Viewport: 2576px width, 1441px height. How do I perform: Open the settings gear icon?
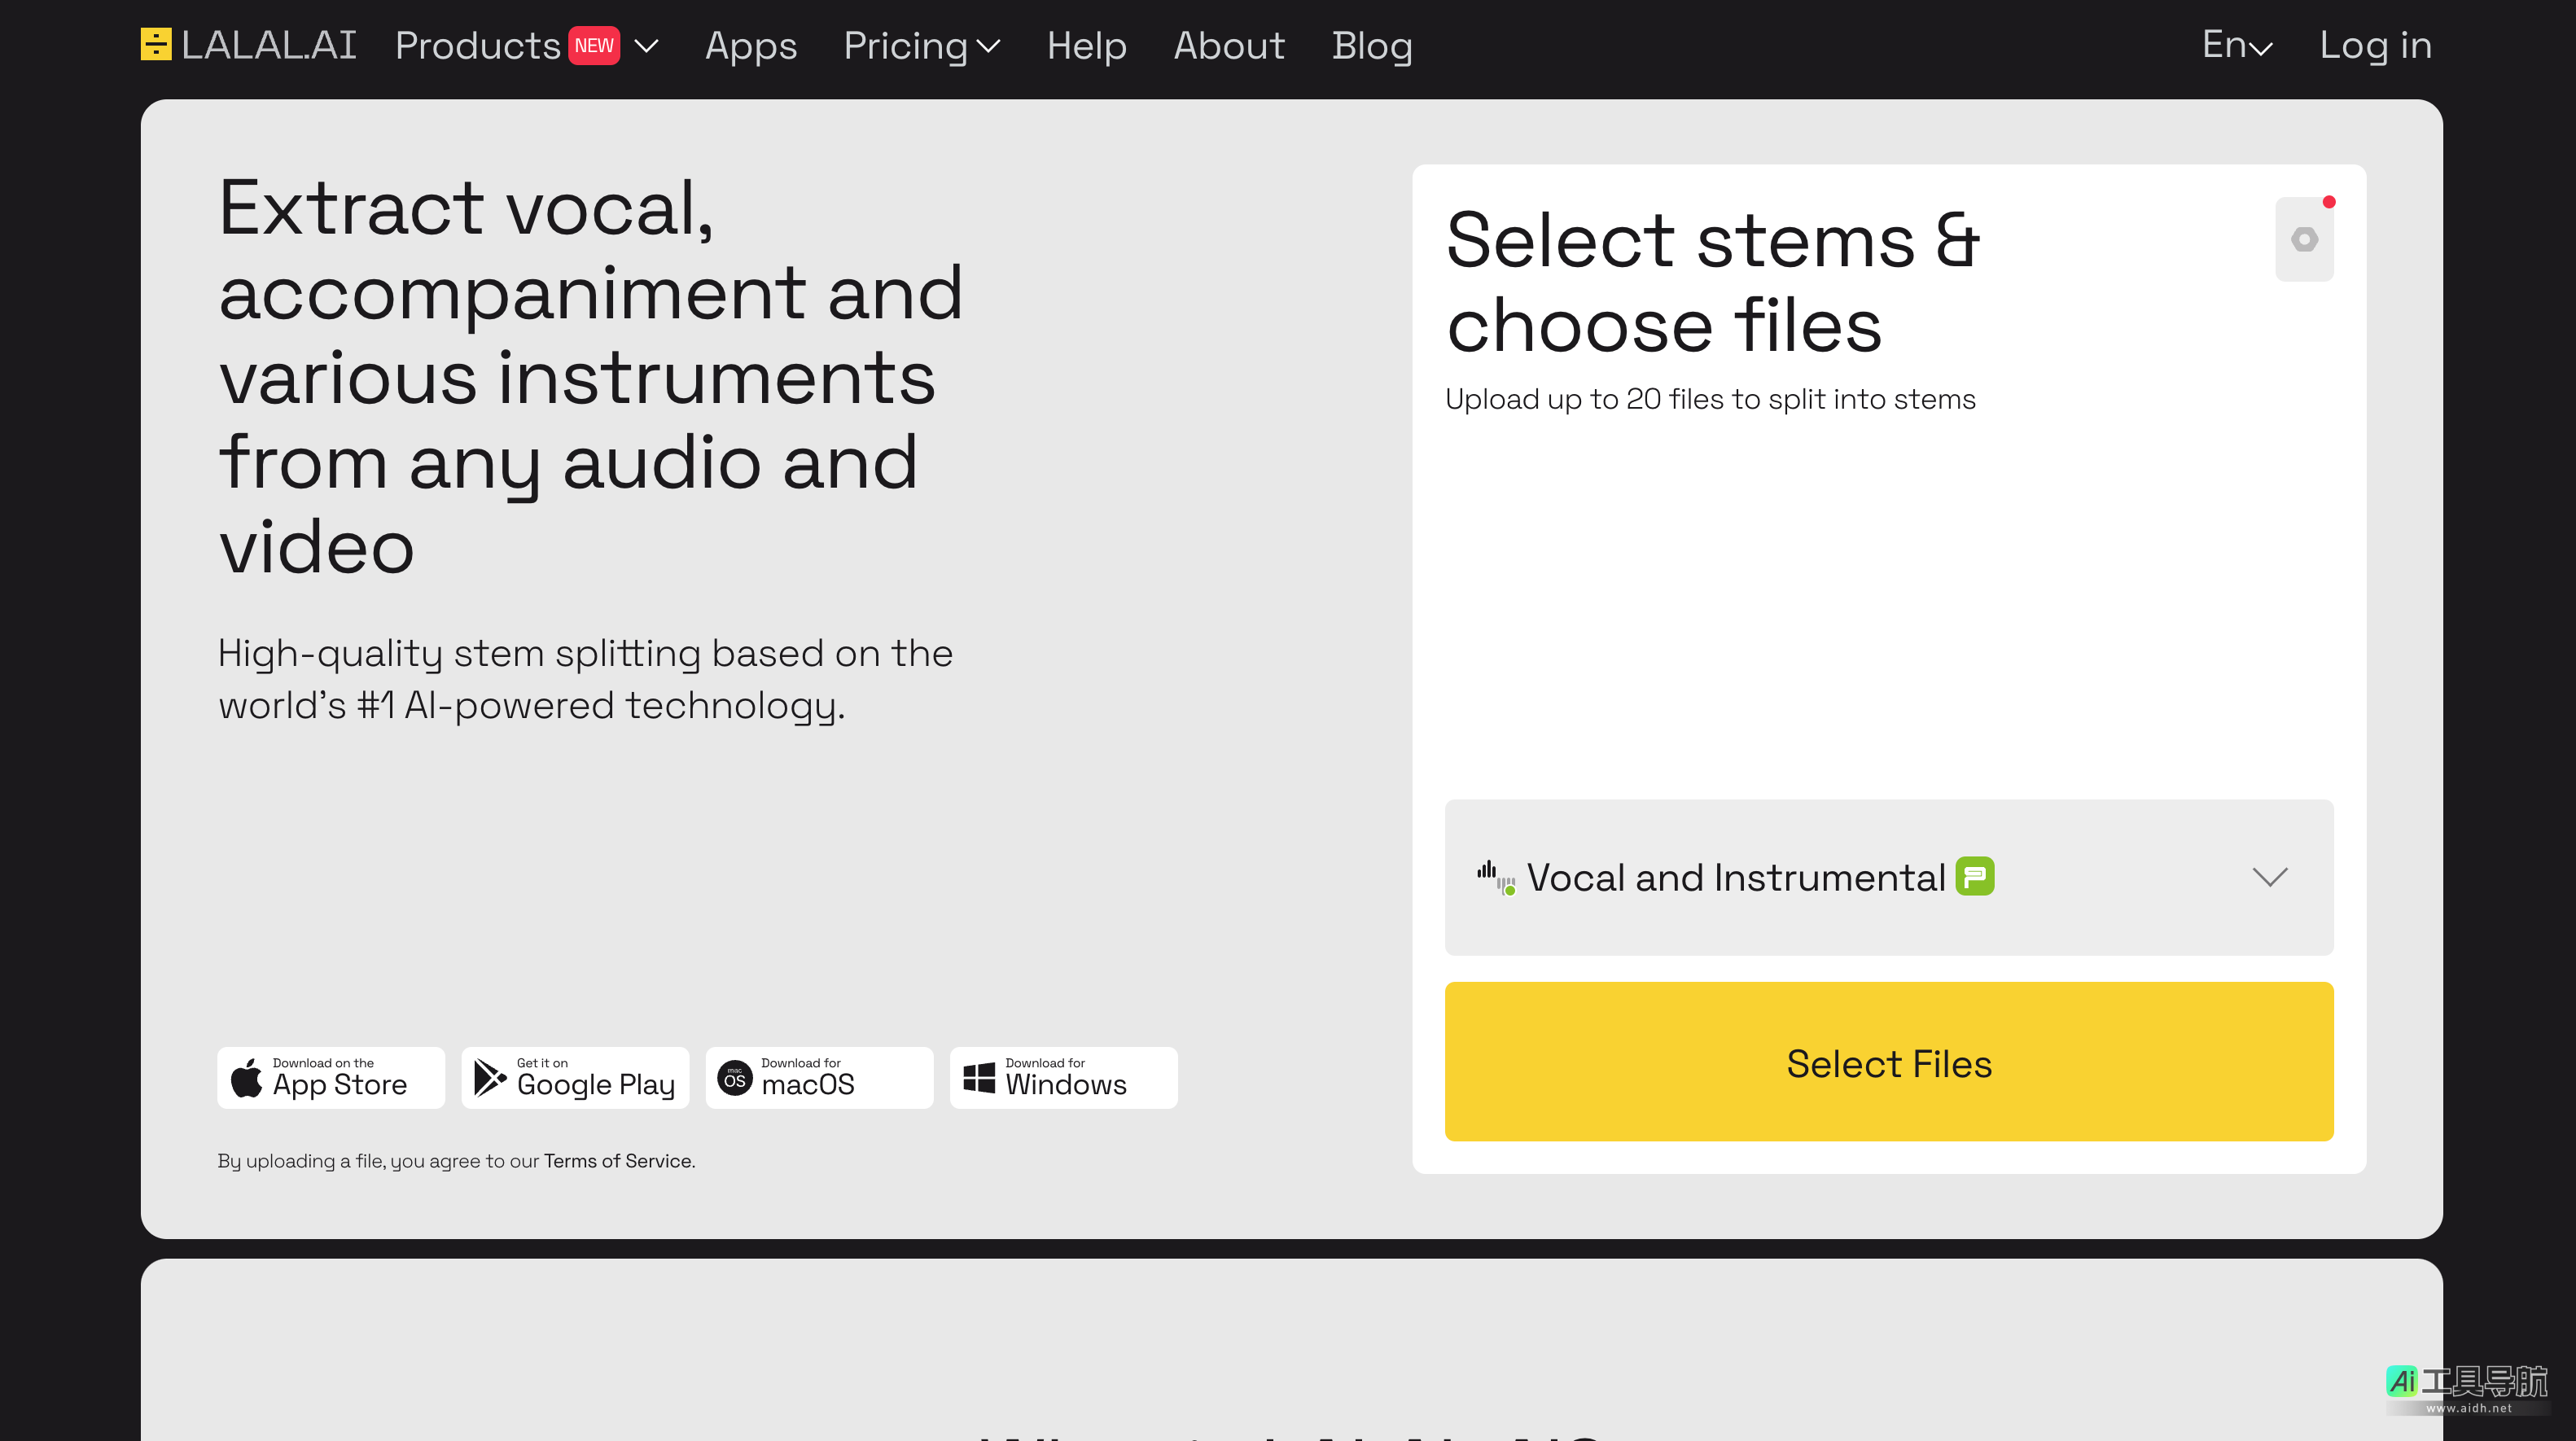tap(2303, 240)
